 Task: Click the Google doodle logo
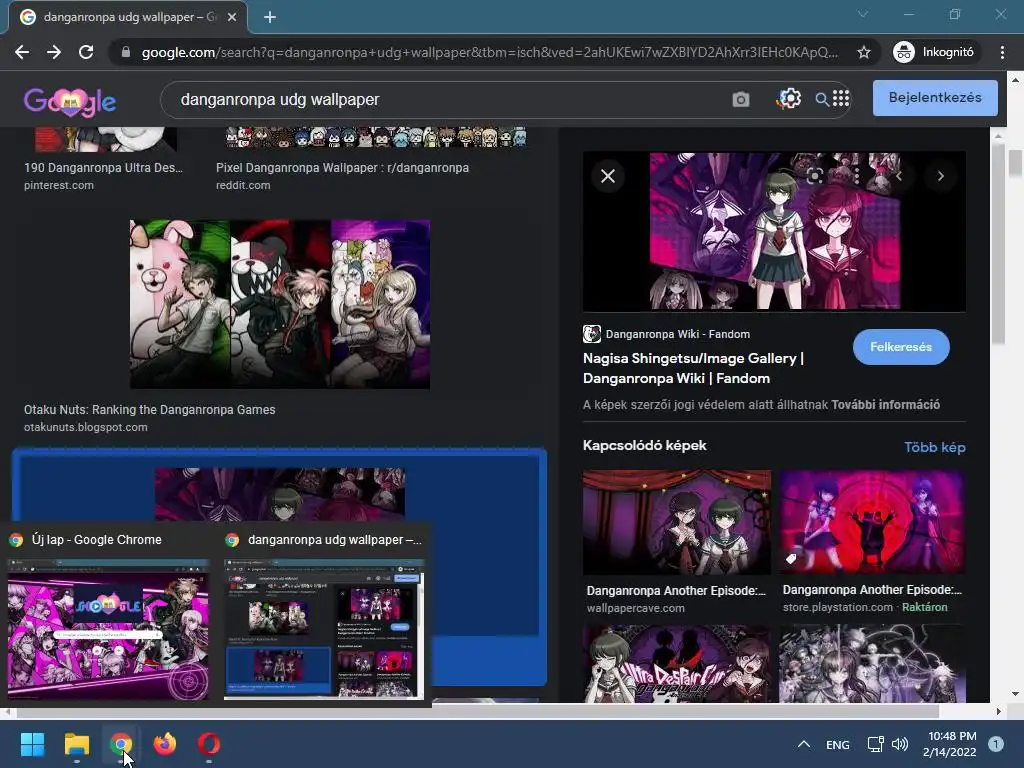70,101
